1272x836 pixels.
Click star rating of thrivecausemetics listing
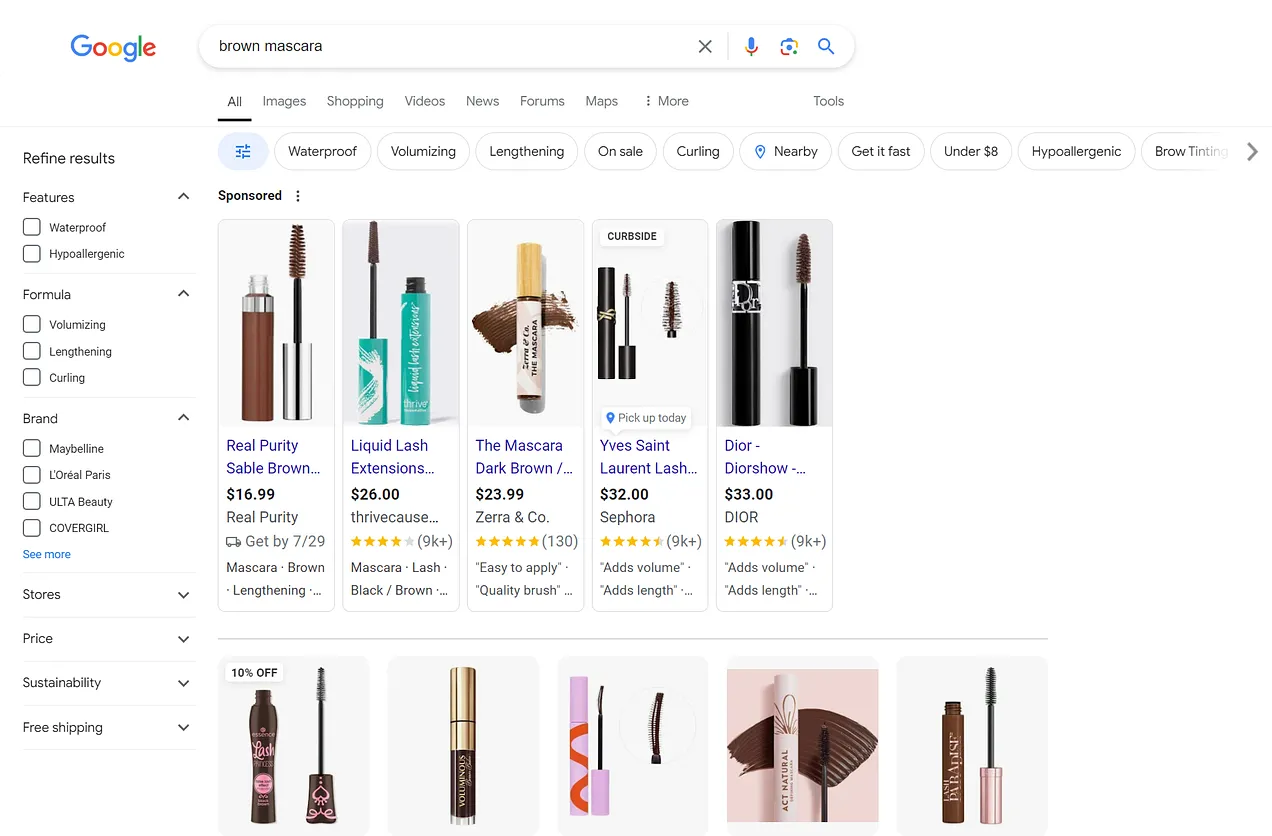pyautogui.click(x=382, y=541)
